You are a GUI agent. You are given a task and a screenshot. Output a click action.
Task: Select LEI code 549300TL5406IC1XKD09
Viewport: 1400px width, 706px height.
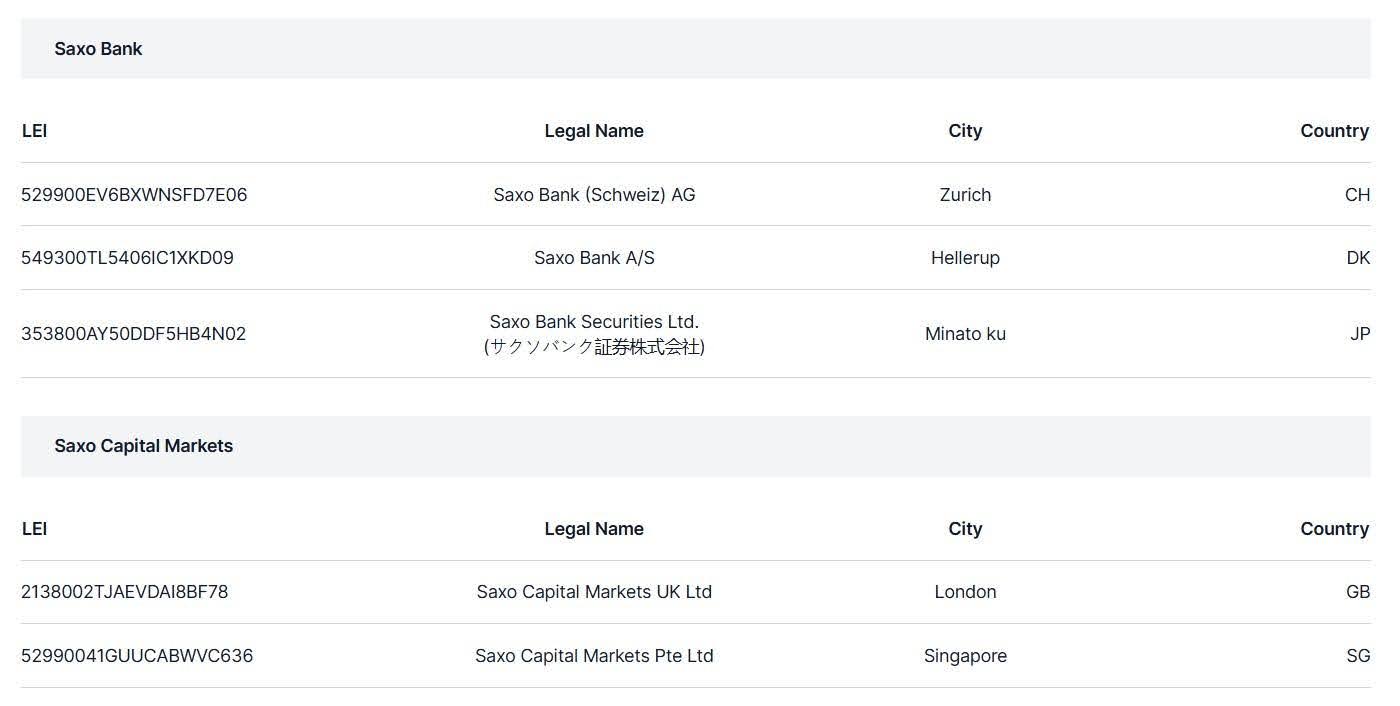[x=127, y=258]
